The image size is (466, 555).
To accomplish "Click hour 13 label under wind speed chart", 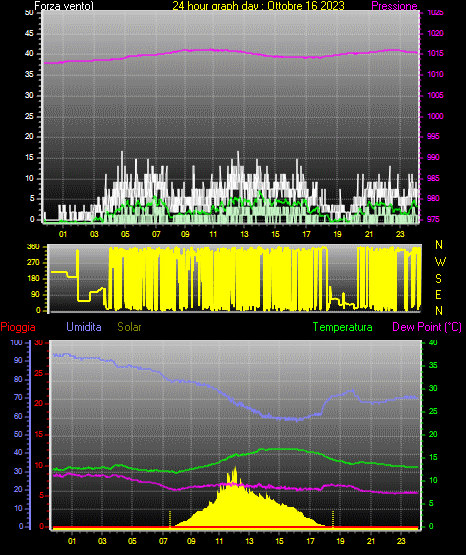I will coord(244,234).
